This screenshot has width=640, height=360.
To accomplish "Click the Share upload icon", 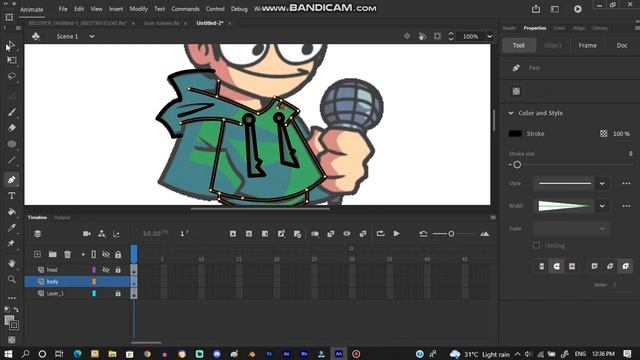I will point(536,9).
